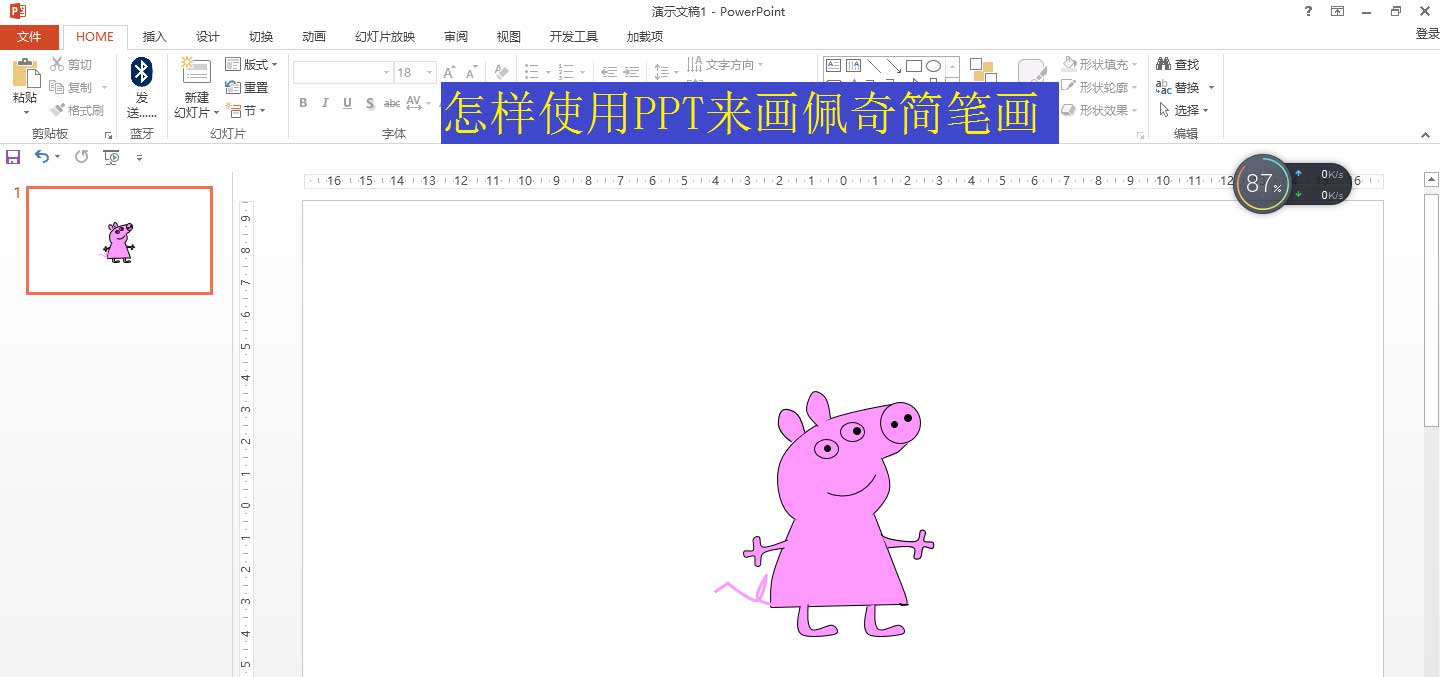Click the Paste (粘贴) clipboard icon
Viewport: 1440px width, 677px height.
tap(25, 74)
